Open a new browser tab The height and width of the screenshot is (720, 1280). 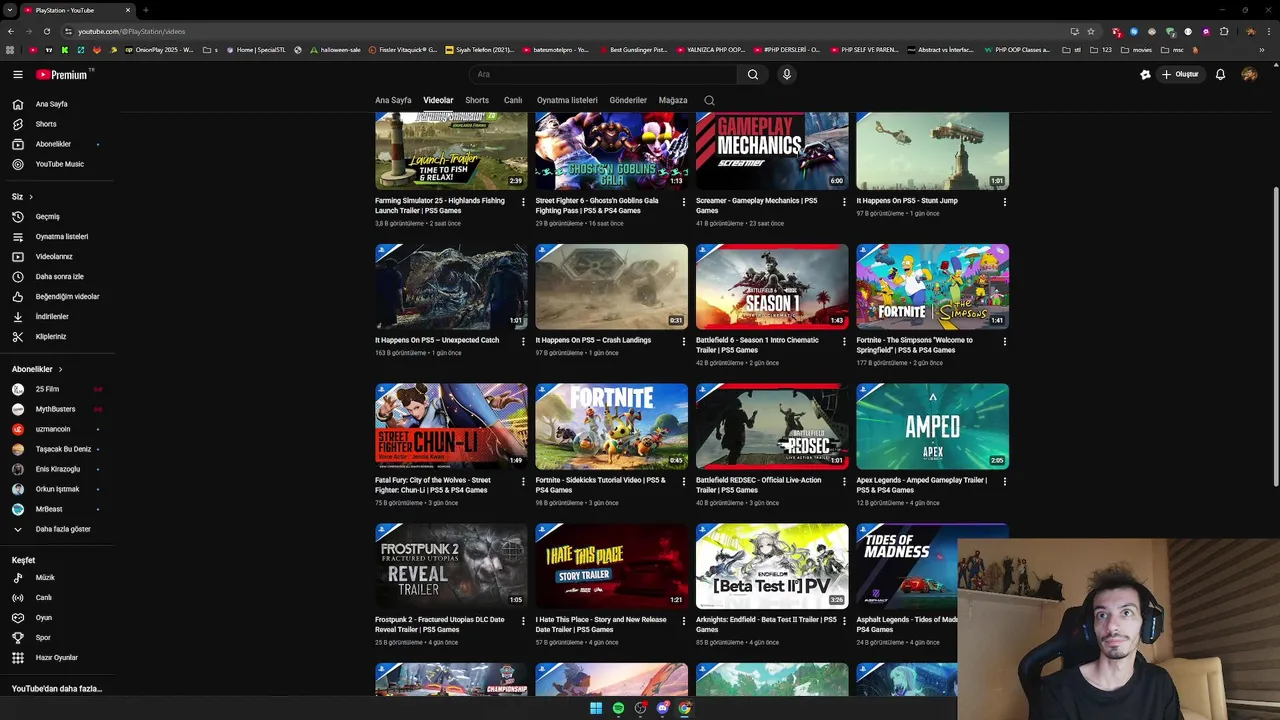pos(146,10)
